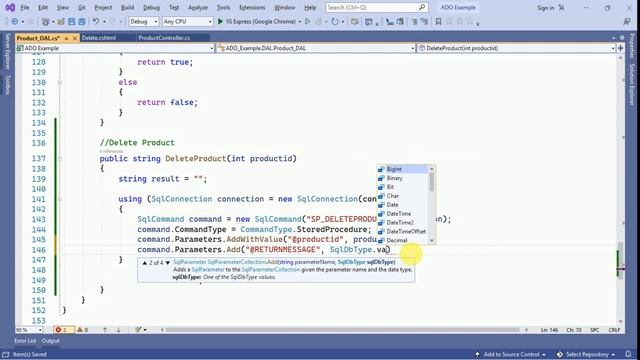Select Bigint in the IntelliSense list
This screenshot has width=640, height=360.
point(402,169)
